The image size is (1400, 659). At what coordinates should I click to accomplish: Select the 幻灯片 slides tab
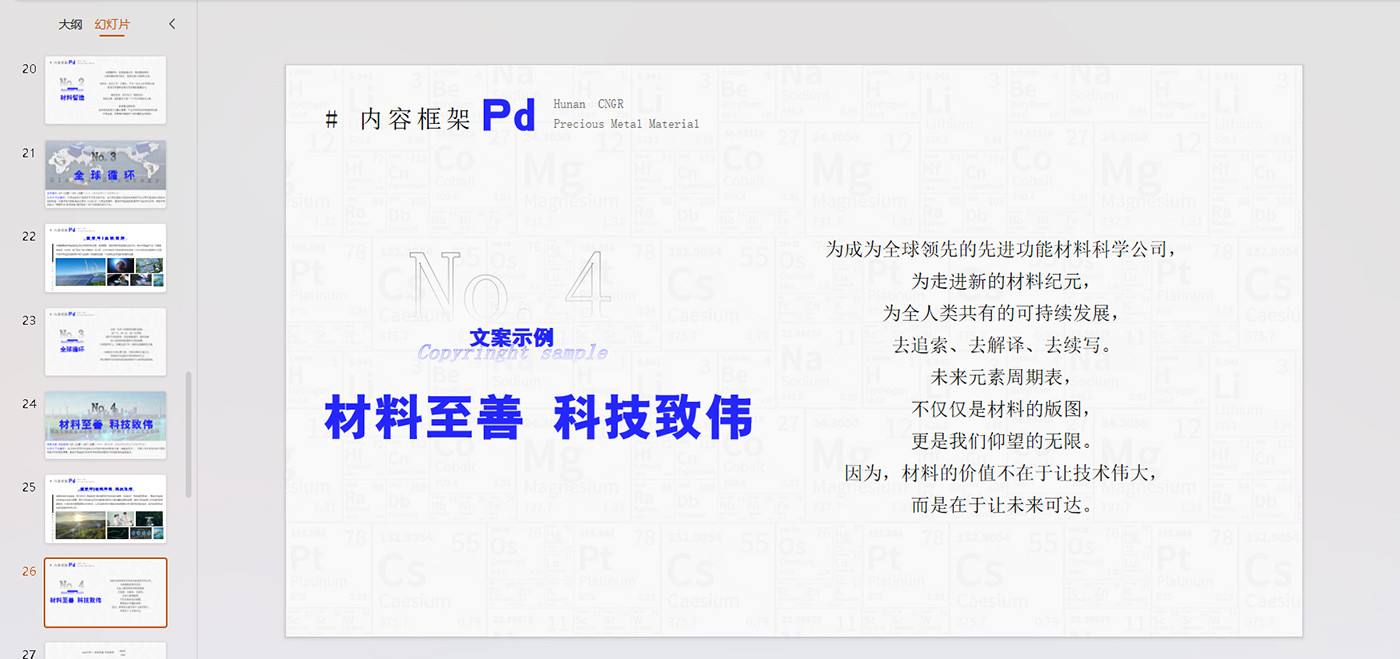coord(112,24)
